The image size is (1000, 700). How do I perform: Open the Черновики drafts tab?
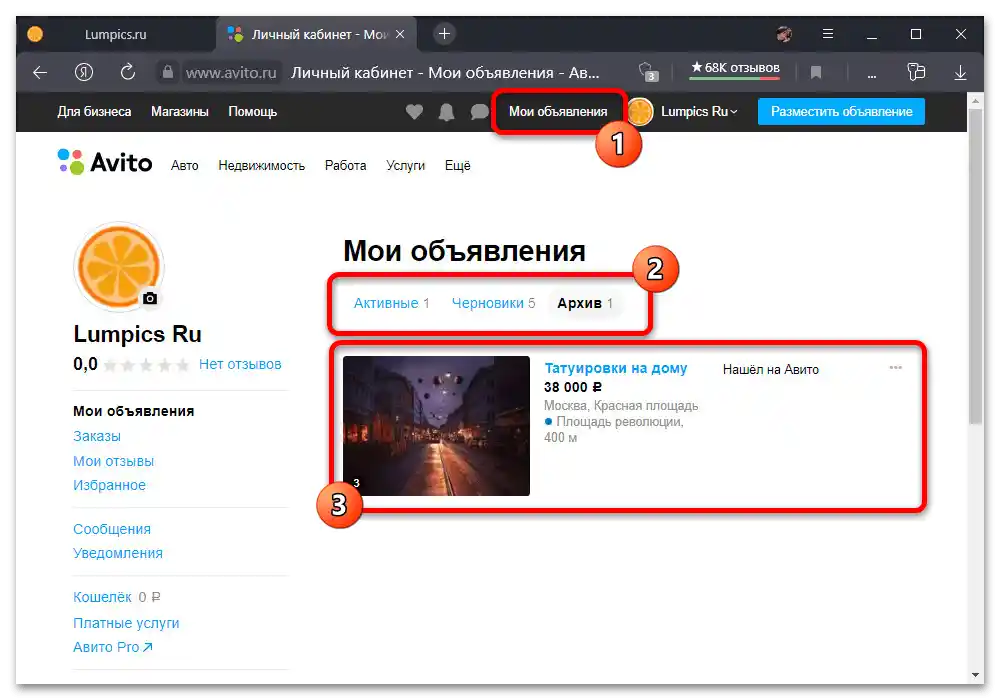(494, 303)
